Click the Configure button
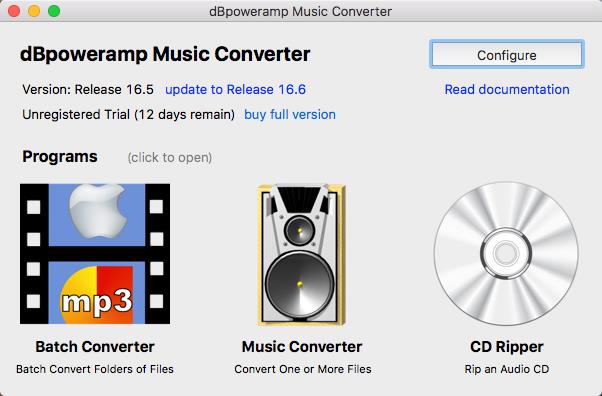Image resolution: width=602 pixels, height=396 pixels. tap(507, 55)
